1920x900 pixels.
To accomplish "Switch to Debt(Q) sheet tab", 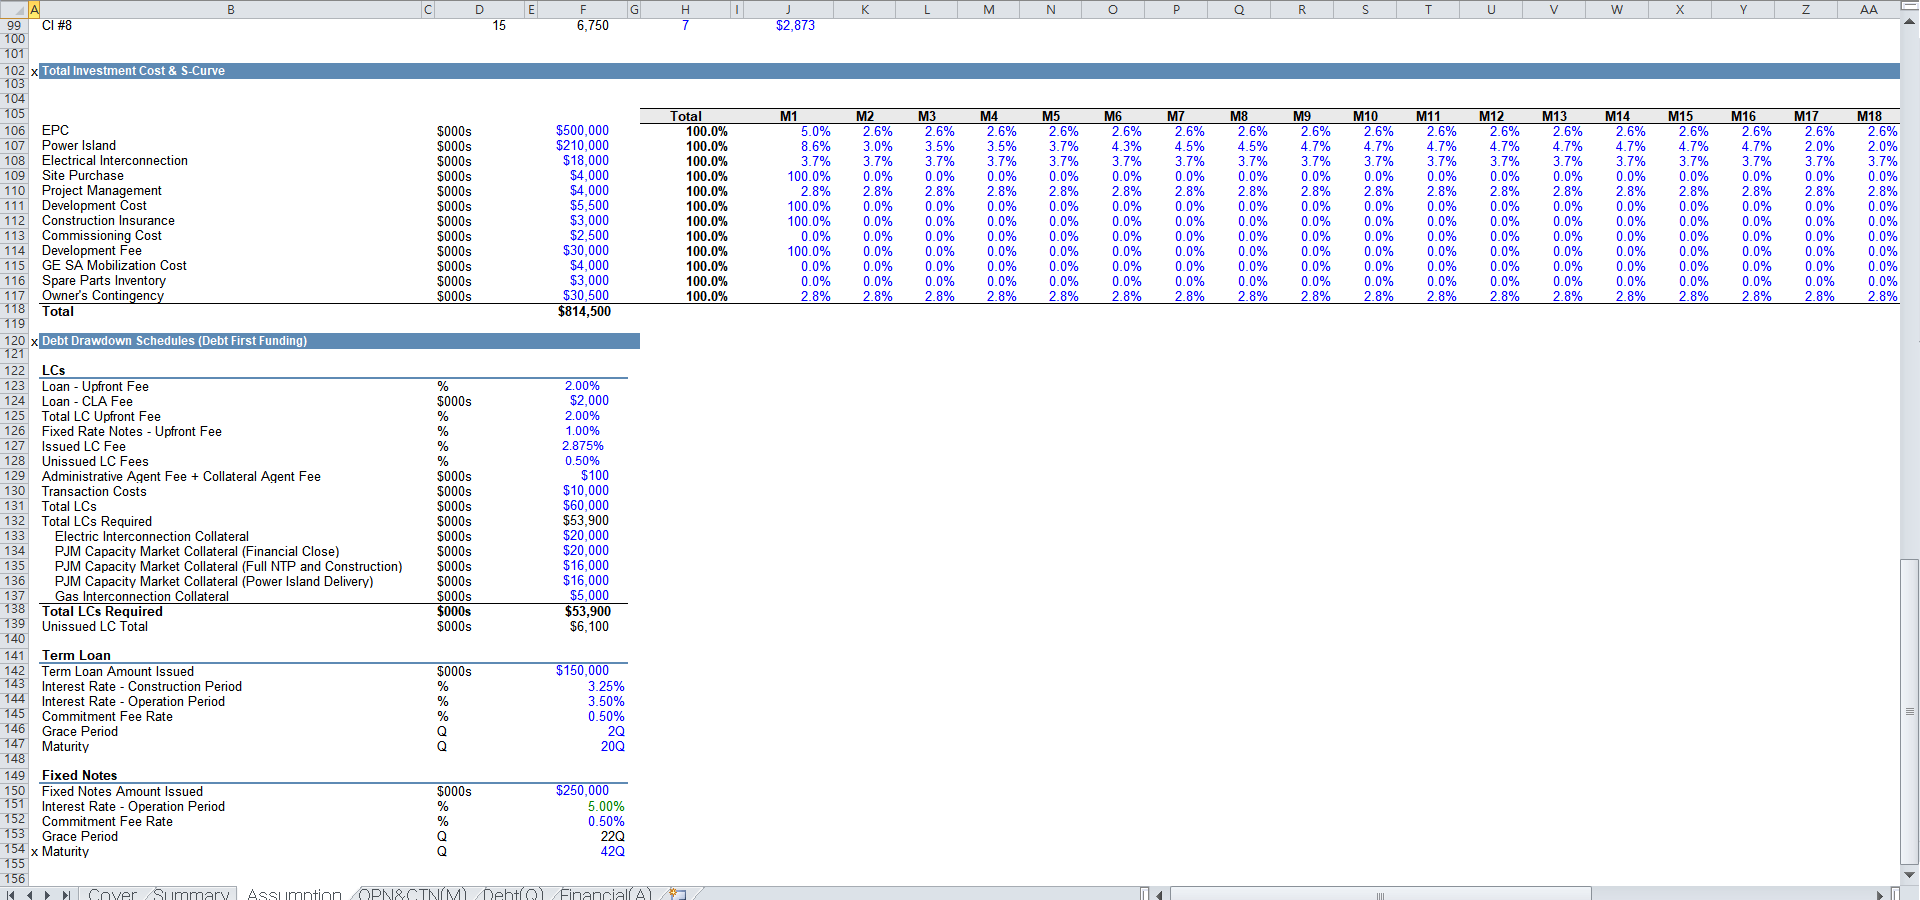I will [x=513, y=894].
